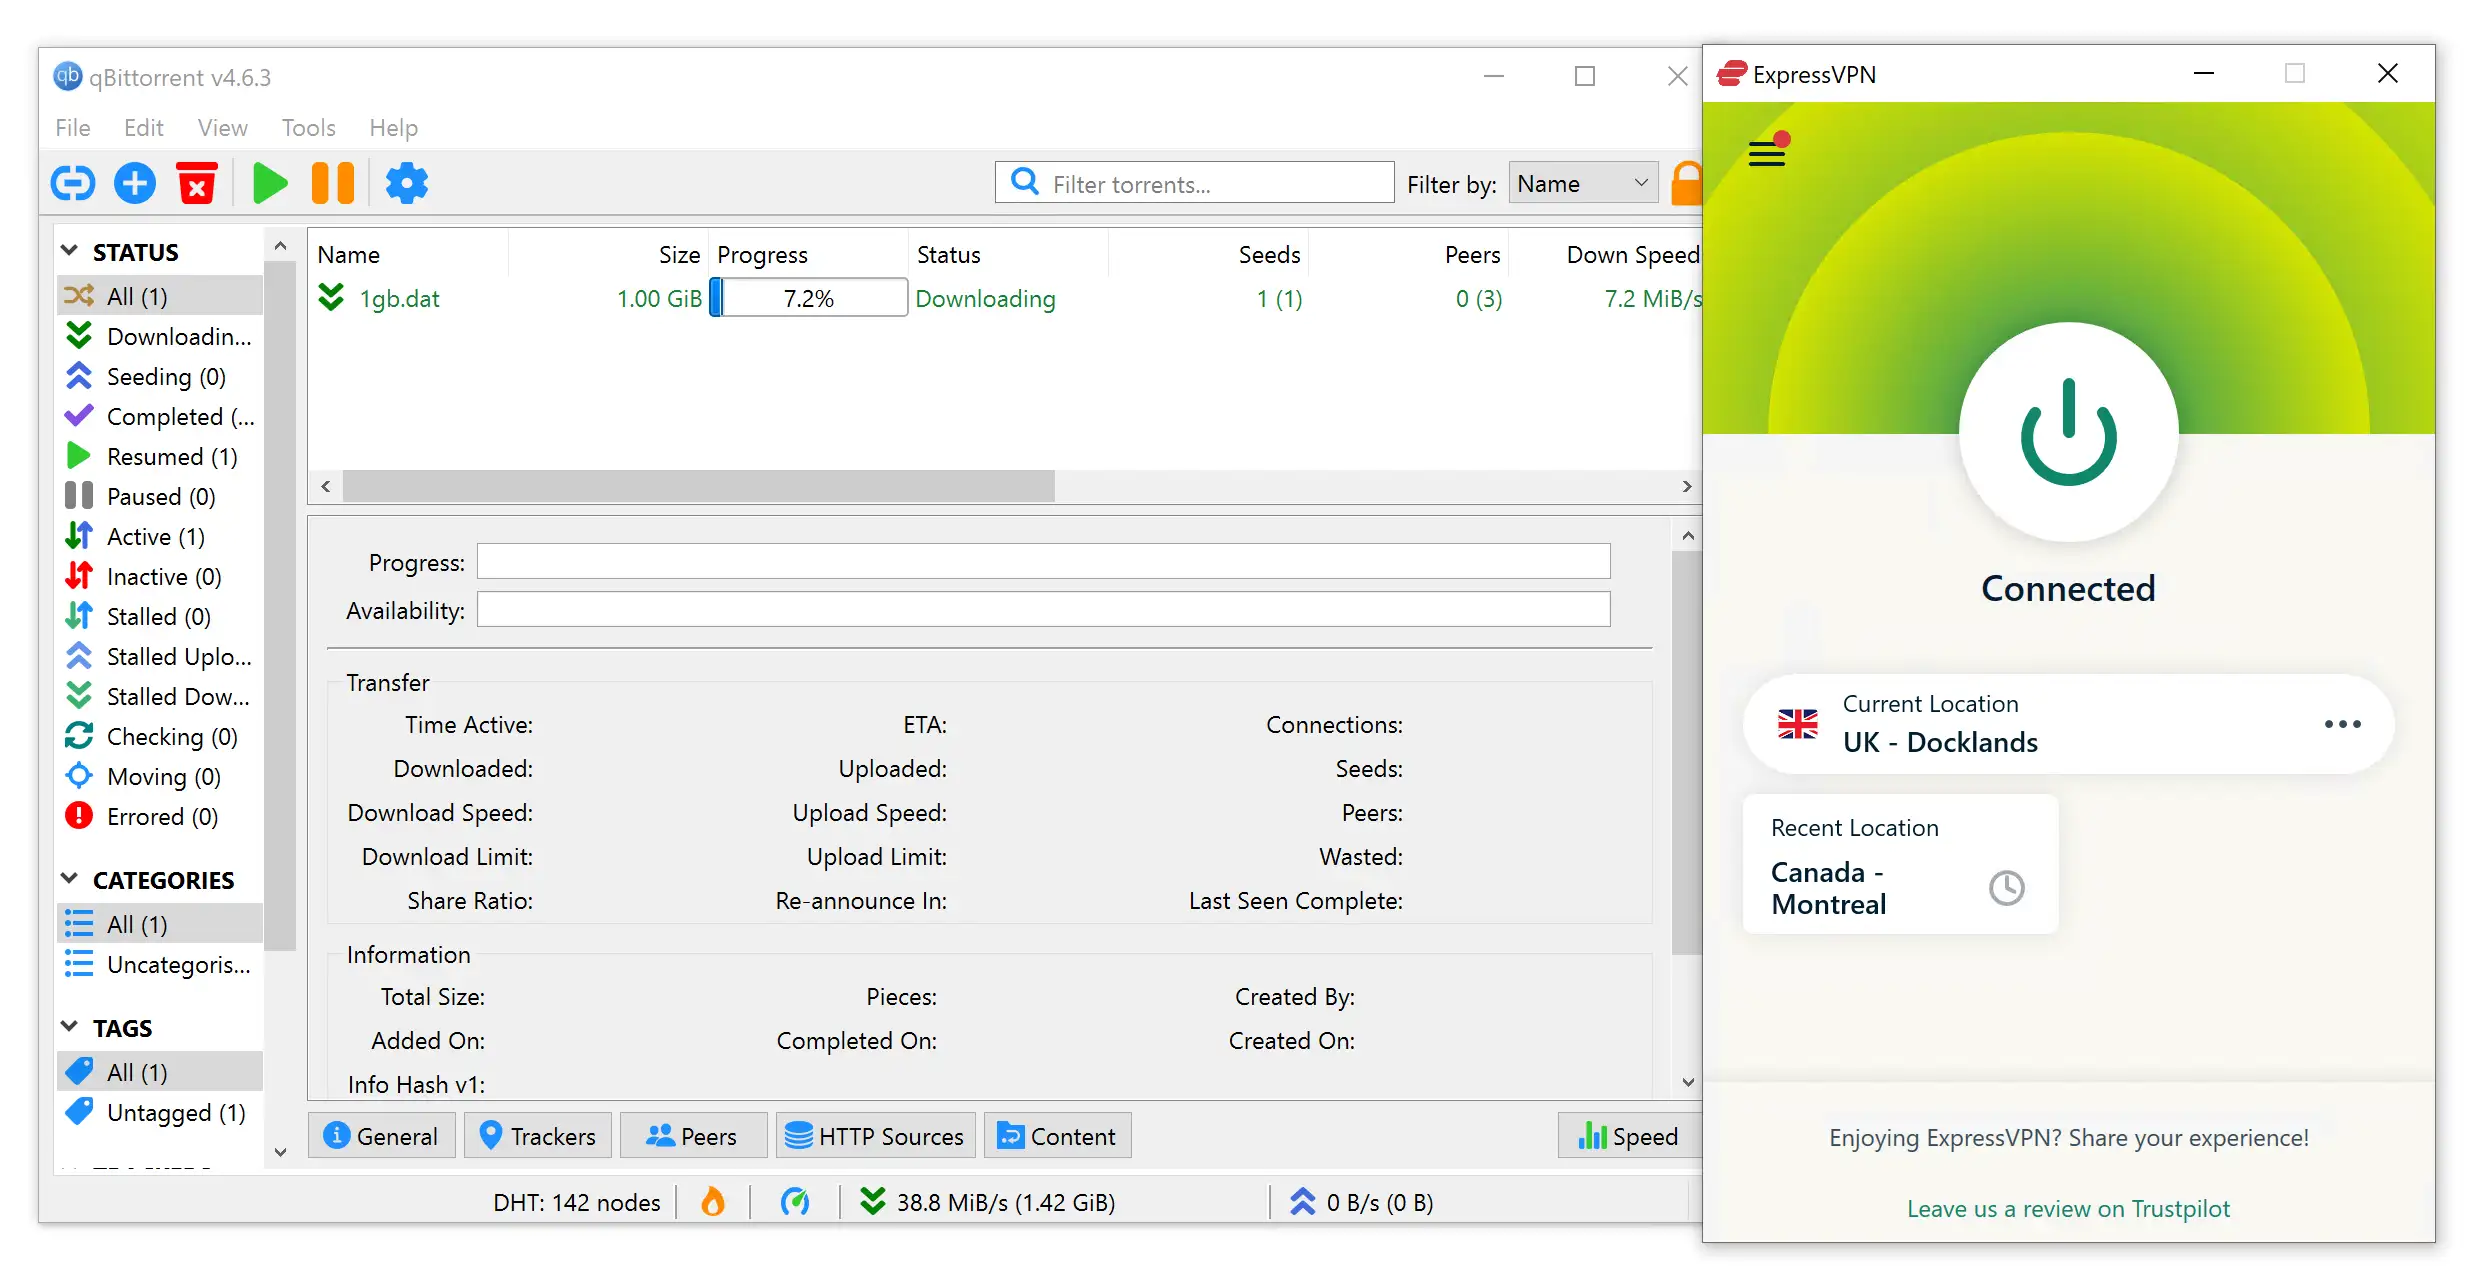The image size is (2484, 1282).
Task: Select Stalled Downloading filter
Action: pyautogui.click(x=160, y=696)
